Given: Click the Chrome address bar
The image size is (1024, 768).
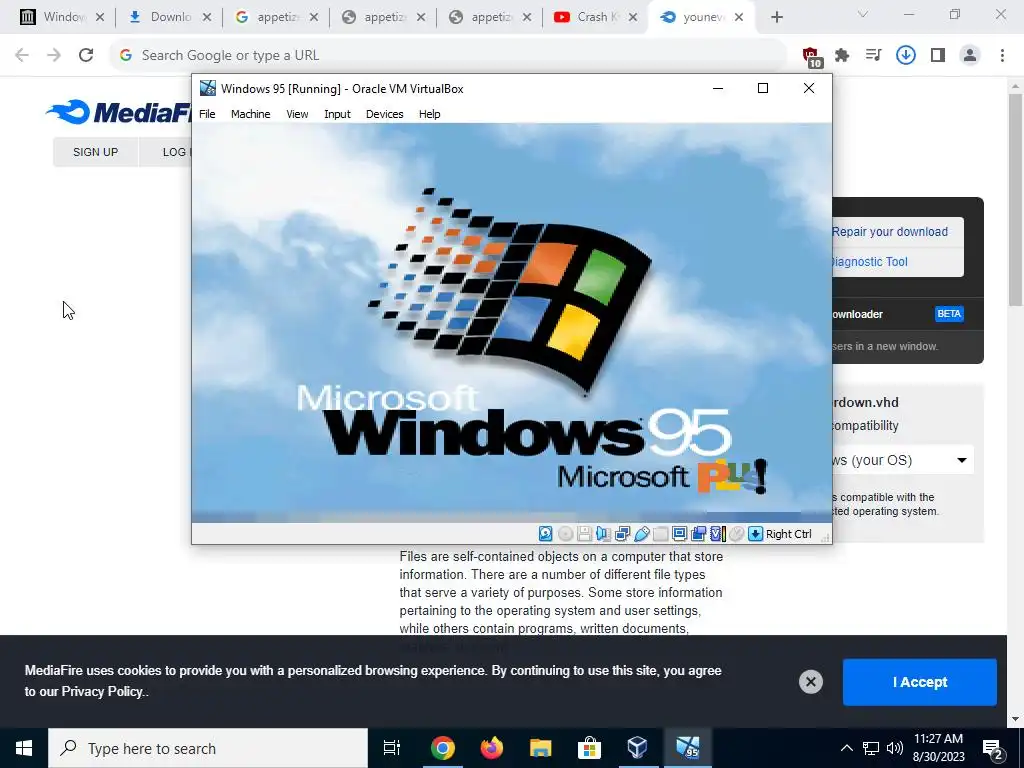Looking at the screenshot, I should tap(448, 56).
